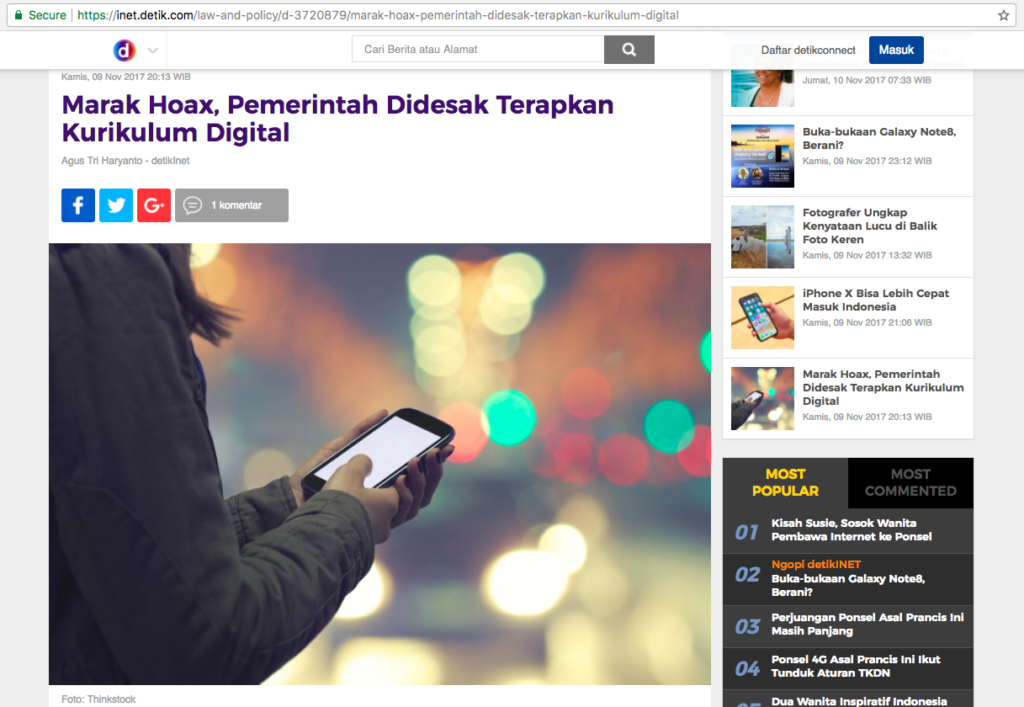1024x707 pixels.
Task: Switch to the Most Popular tab
Action: point(785,483)
